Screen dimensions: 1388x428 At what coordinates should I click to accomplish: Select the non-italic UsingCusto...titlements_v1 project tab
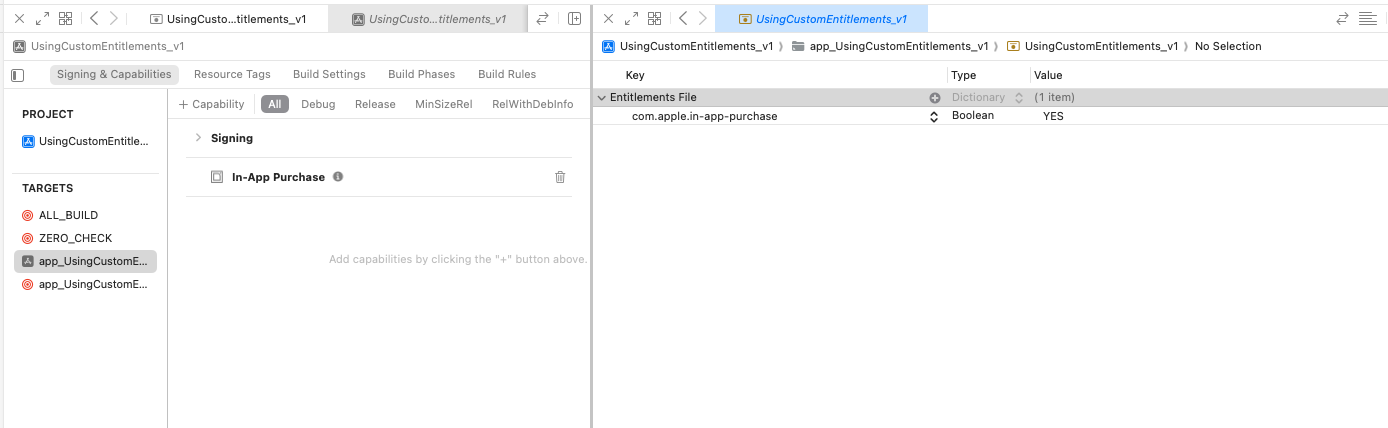(x=228, y=19)
